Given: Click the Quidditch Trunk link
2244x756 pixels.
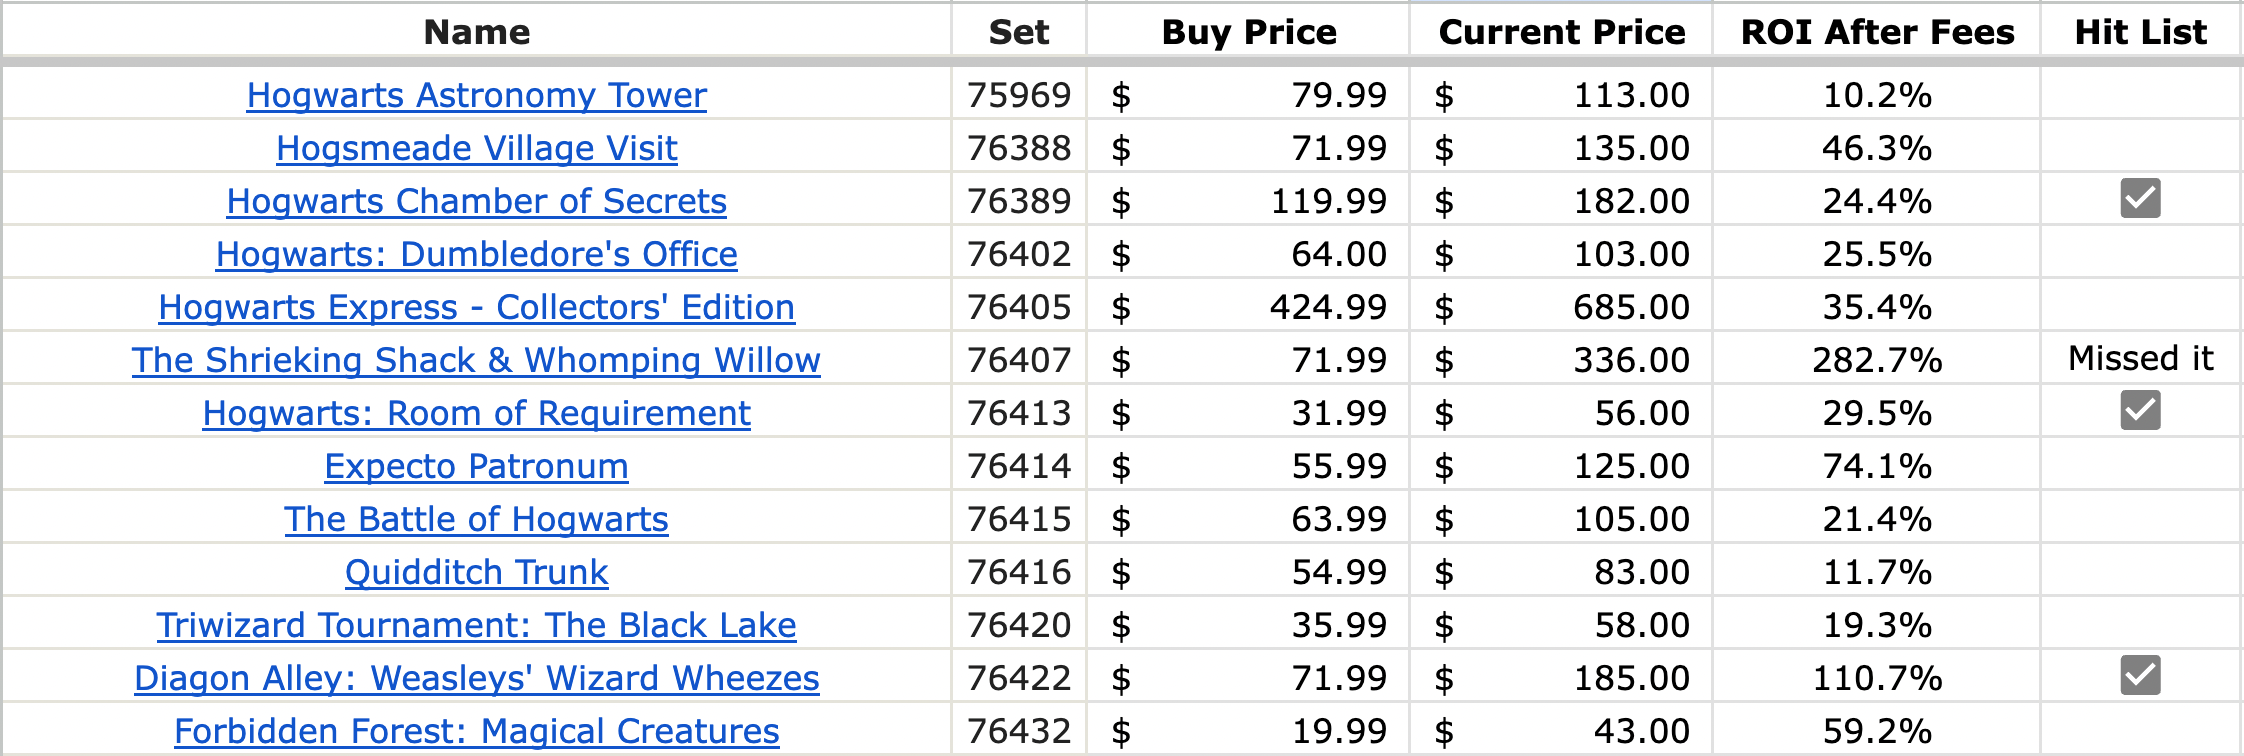Looking at the screenshot, I should [476, 572].
